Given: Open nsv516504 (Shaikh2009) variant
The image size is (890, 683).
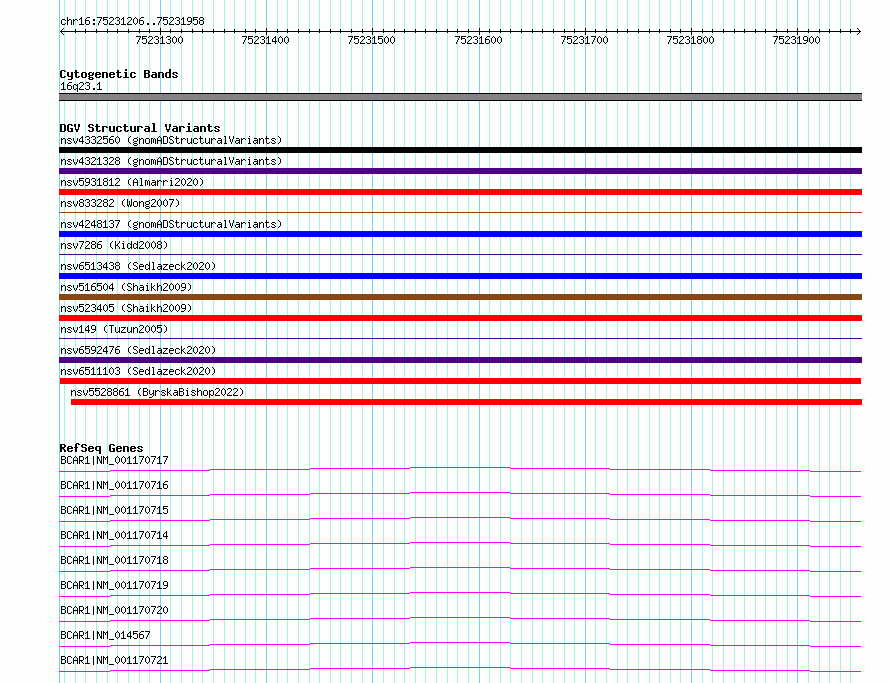Looking at the screenshot, I should click(126, 287).
